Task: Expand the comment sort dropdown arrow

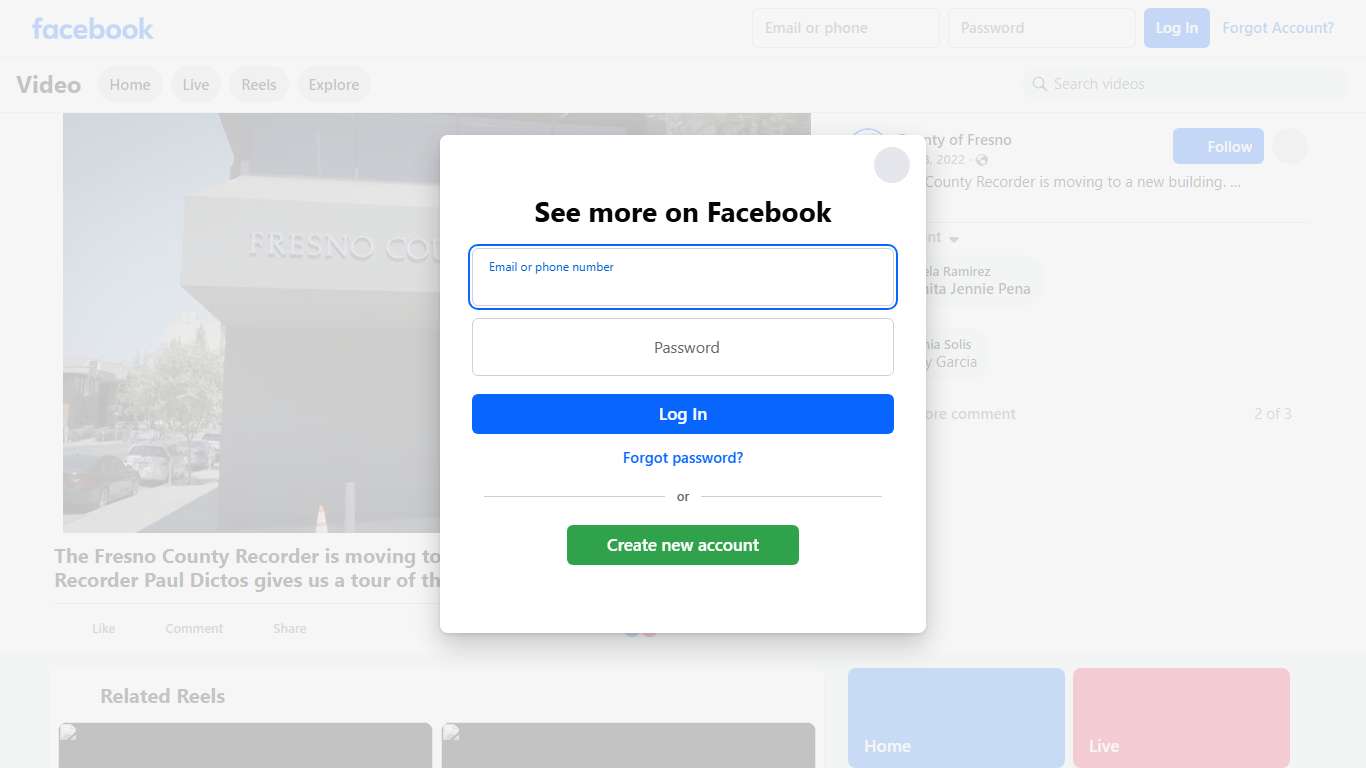Action: [954, 239]
